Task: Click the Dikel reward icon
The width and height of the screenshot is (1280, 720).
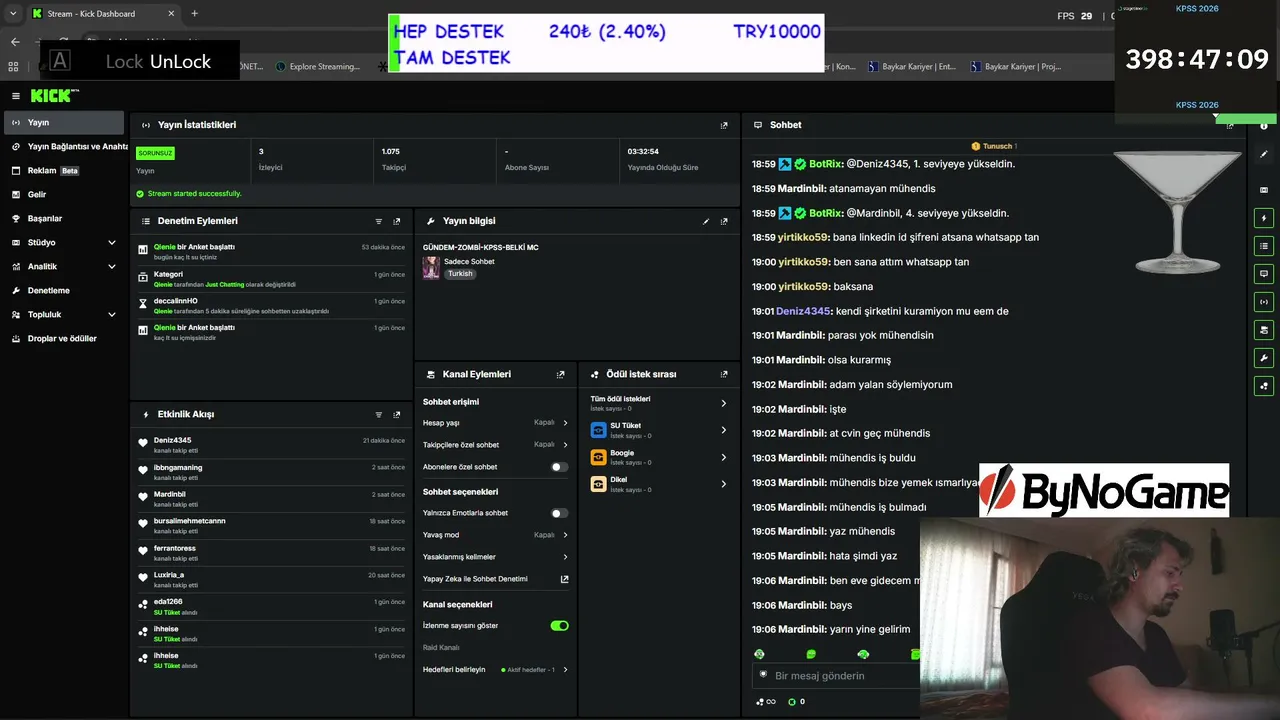Action: (599, 484)
